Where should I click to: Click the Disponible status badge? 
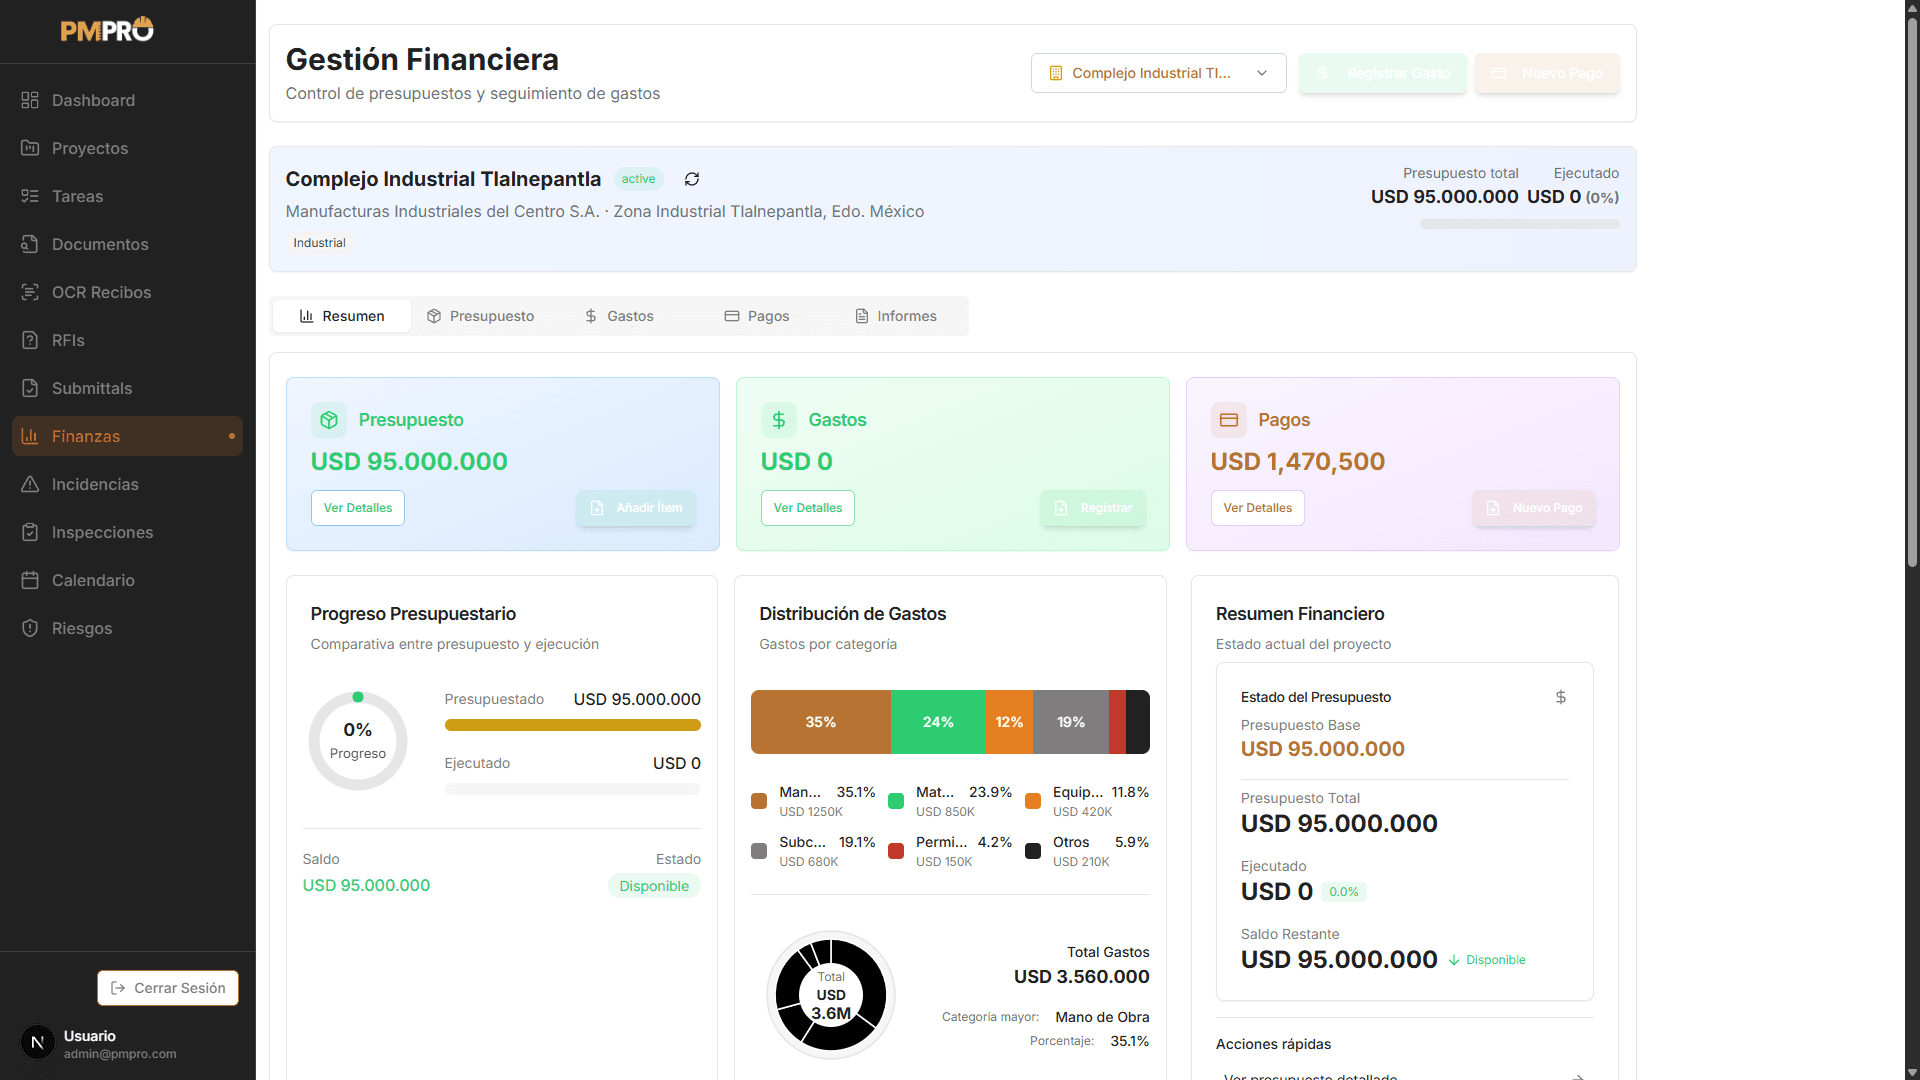click(x=654, y=886)
